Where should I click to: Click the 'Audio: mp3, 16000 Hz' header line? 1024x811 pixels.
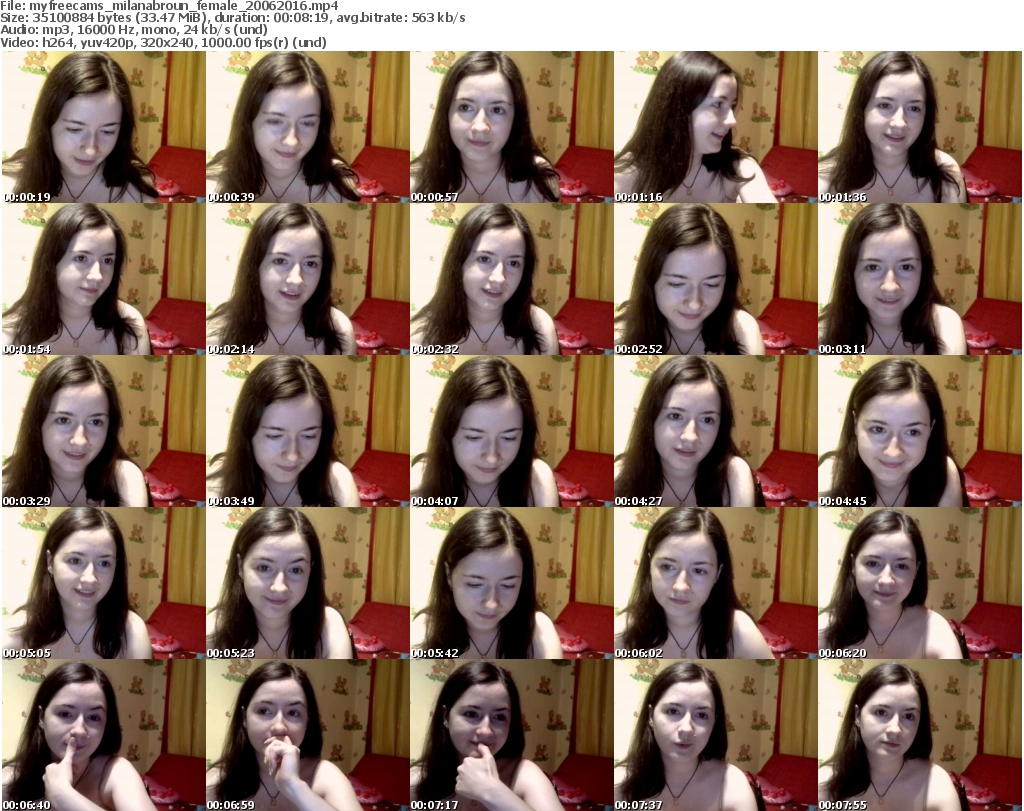134,30
